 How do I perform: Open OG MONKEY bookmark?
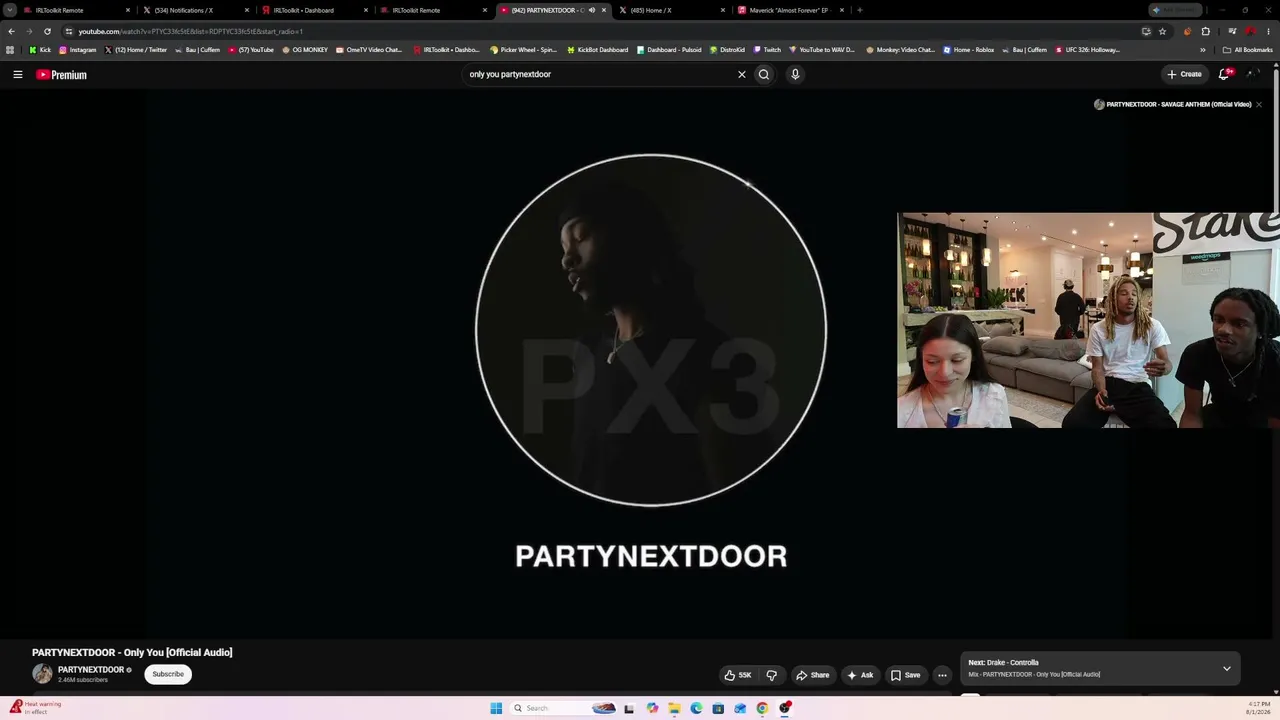pos(304,50)
